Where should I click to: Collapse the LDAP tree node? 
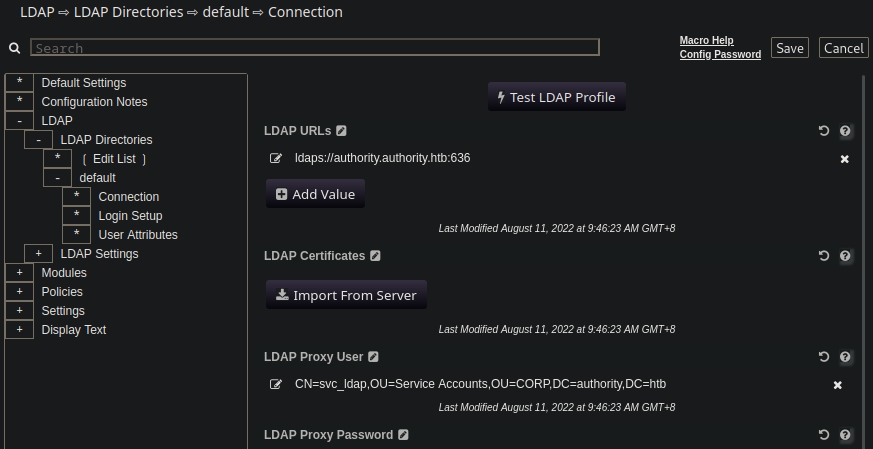pyautogui.click(x=19, y=121)
